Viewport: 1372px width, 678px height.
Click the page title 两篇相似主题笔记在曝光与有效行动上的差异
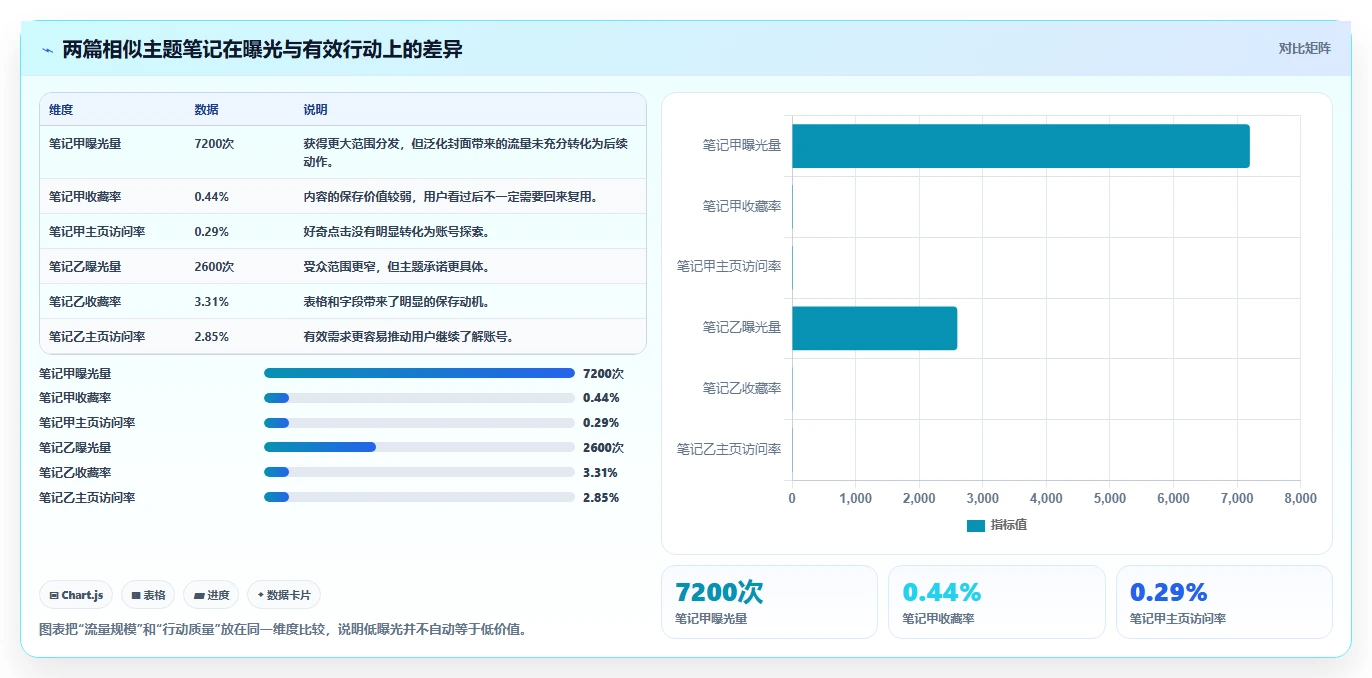coord(262,49)
